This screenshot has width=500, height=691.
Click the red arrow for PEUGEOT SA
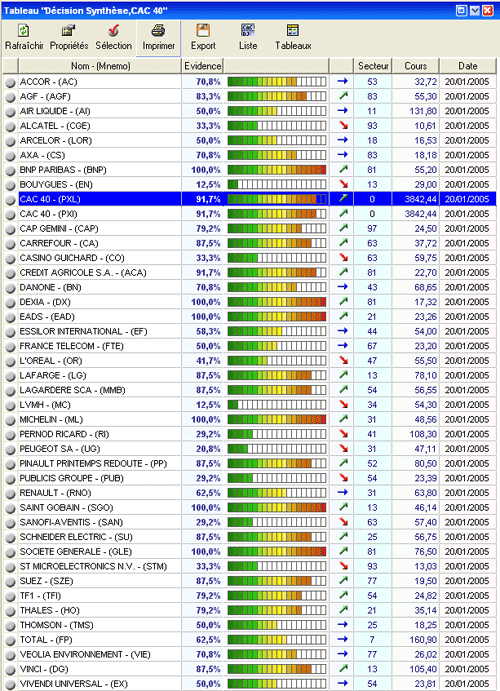coord(343,449)
